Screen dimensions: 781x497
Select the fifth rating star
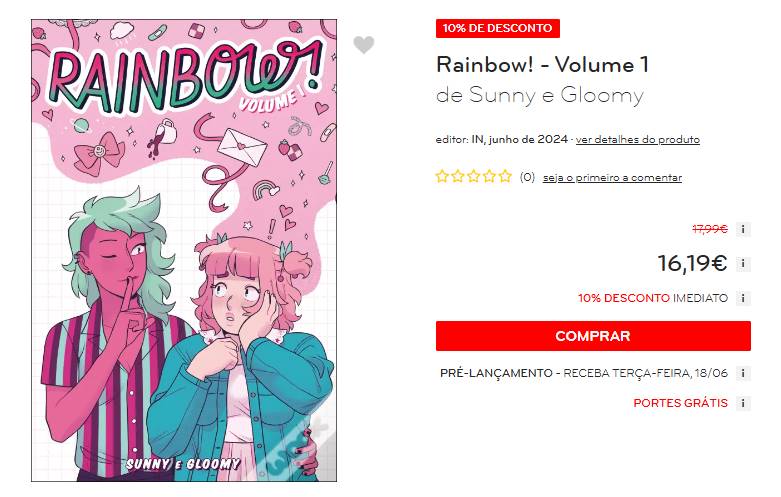pyautogui.click(x=505, y=176)
